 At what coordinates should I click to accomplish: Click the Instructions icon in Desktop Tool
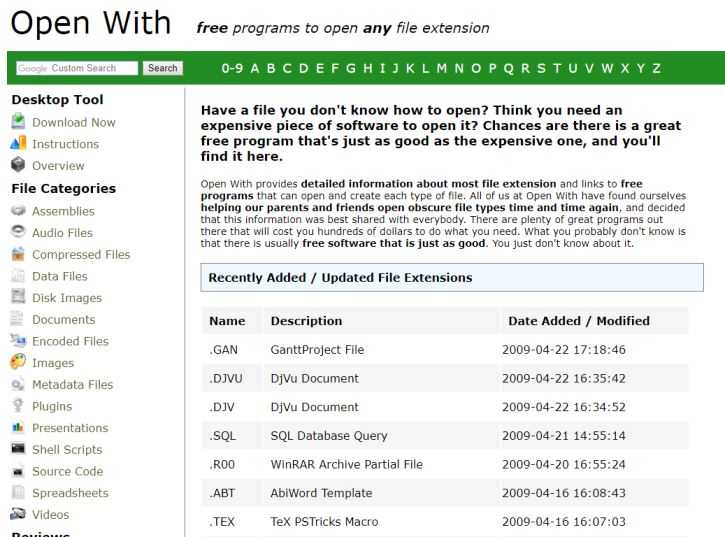17,145
